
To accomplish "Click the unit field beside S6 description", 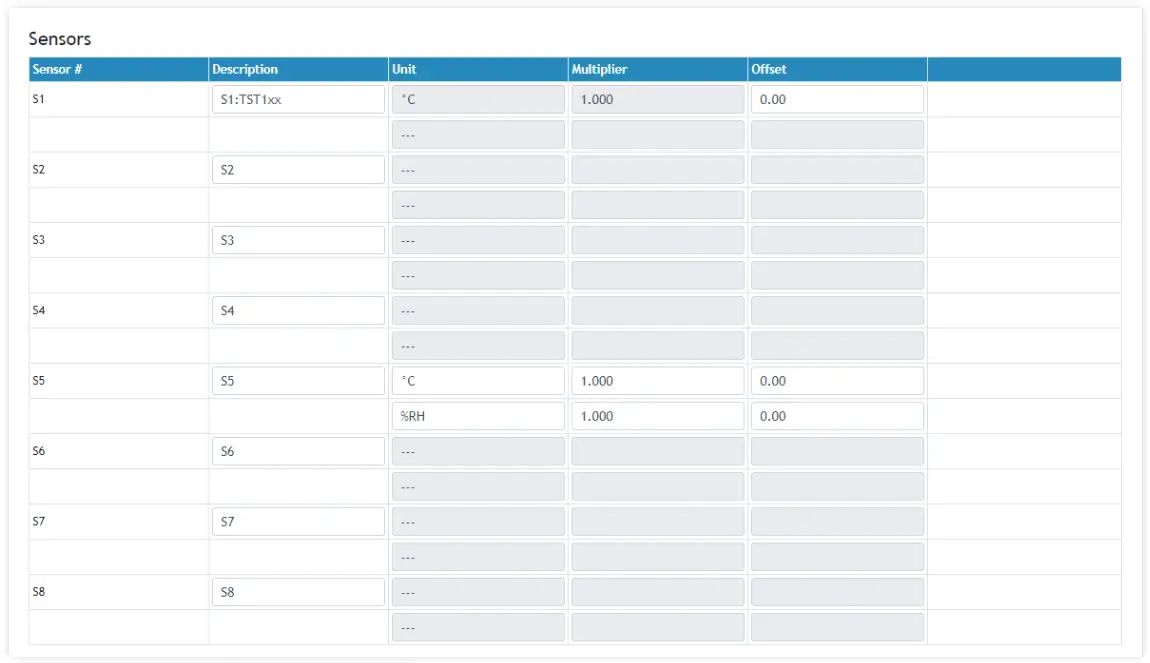I will [x=478, y=451].
